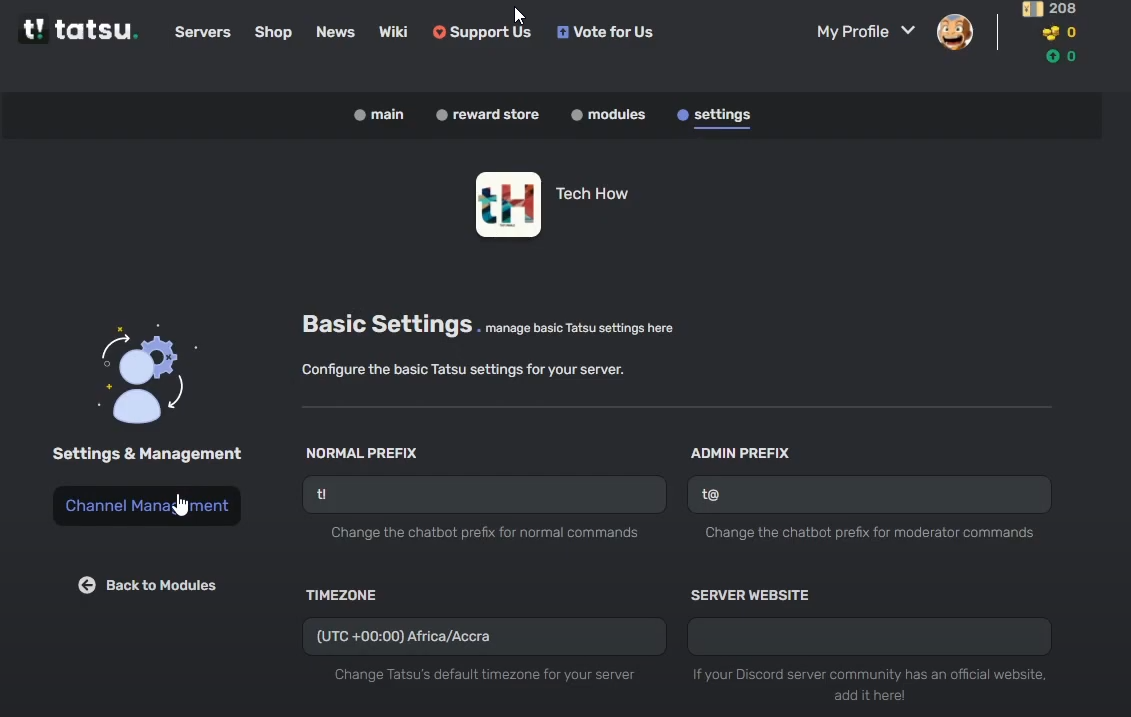Switch to the reward store tab
The image size is (1131, 717).
pyautogui.click(x=487, y=115)
